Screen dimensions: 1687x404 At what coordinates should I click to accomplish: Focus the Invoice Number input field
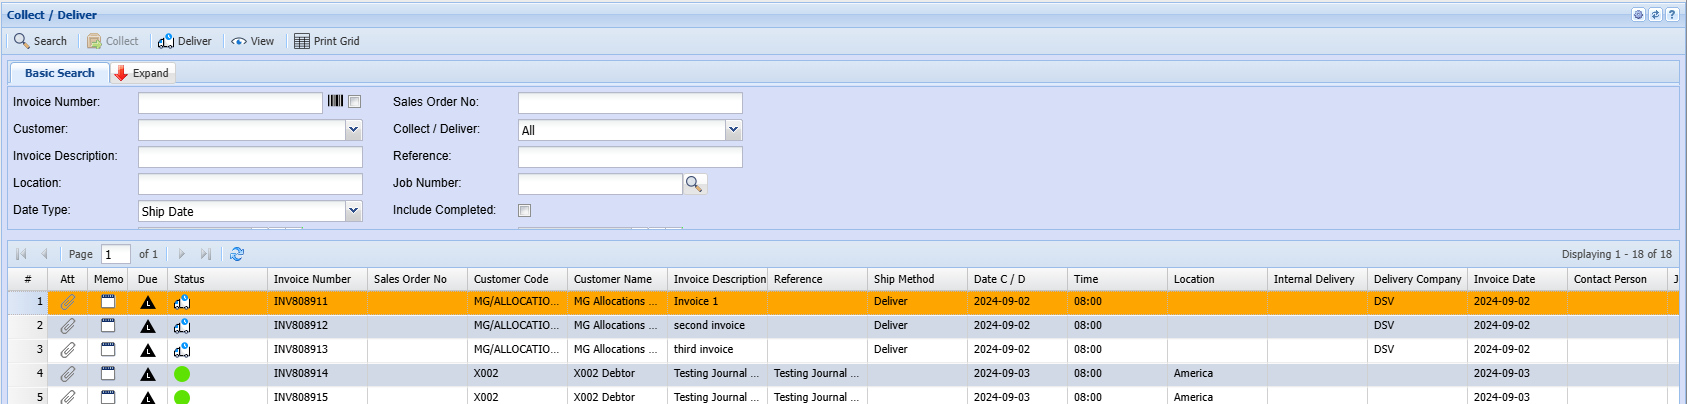click(x=230, y=103)
